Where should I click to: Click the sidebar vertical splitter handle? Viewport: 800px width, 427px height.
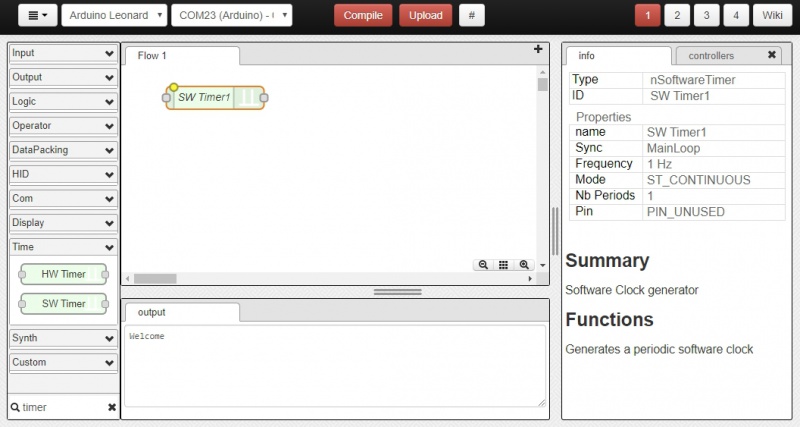pyautogui.click(x=555, y=232)
